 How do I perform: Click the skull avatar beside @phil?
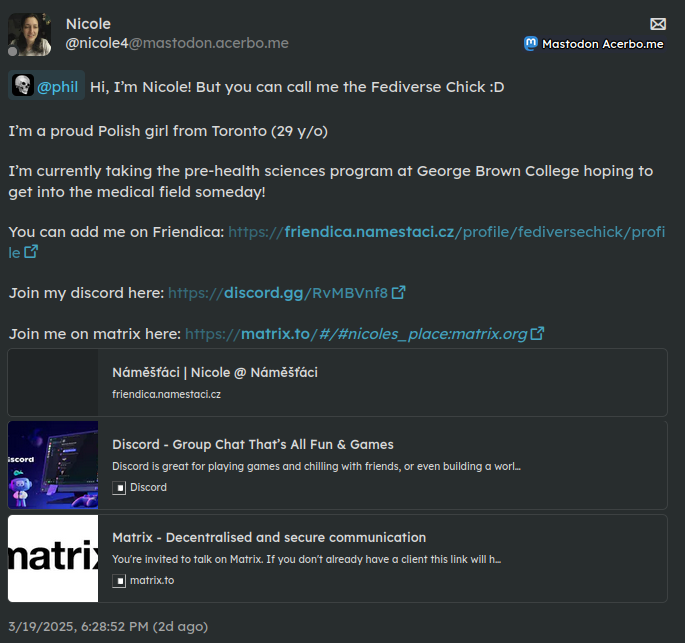(22, 87)
